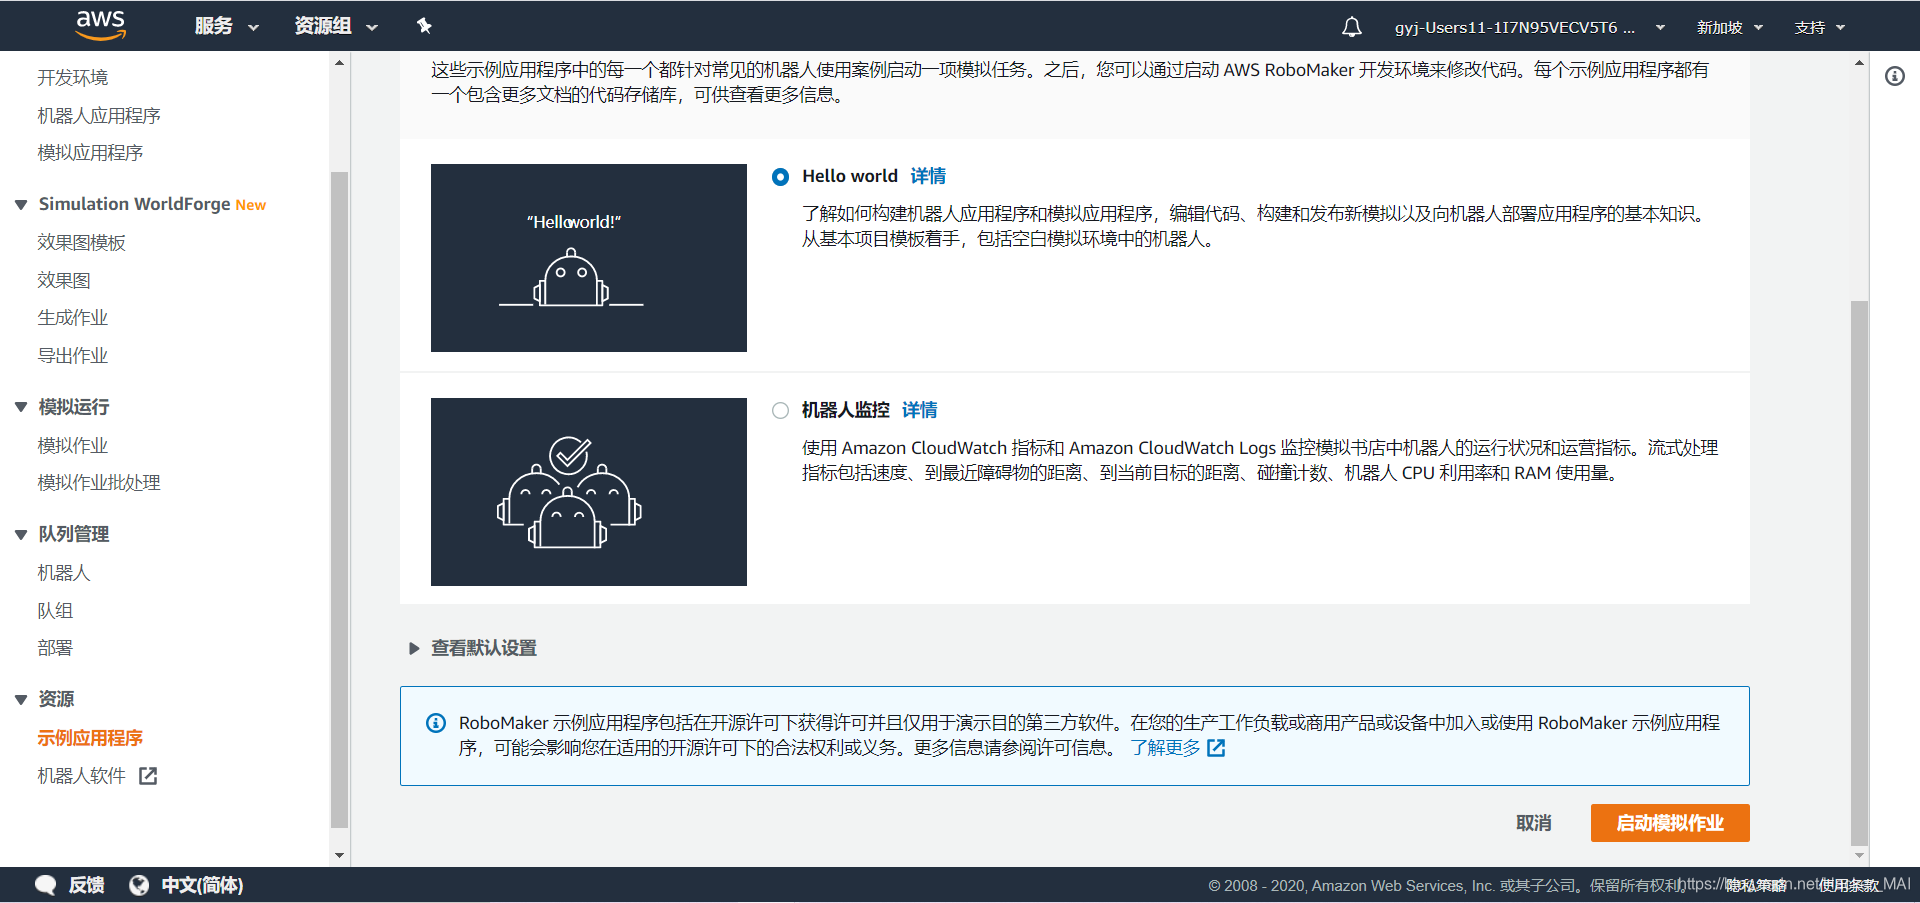Click the info icon in the license notice
1920x903 pixels.
(x=436, y=723)
